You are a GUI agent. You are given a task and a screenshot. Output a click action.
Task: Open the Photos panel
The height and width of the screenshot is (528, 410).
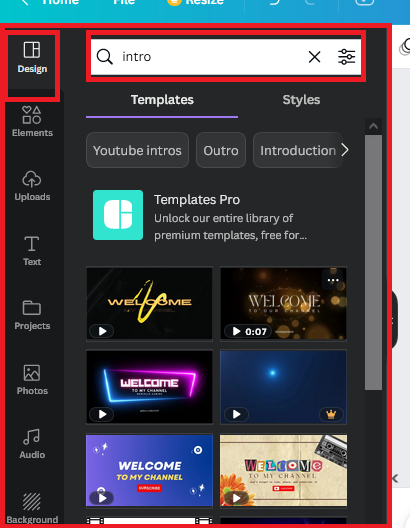pyautogui.click(x=32, y=380)
